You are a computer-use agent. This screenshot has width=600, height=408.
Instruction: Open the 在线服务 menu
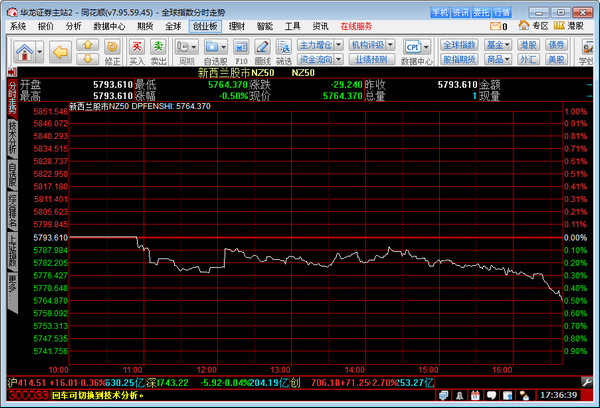click(356, 26)
